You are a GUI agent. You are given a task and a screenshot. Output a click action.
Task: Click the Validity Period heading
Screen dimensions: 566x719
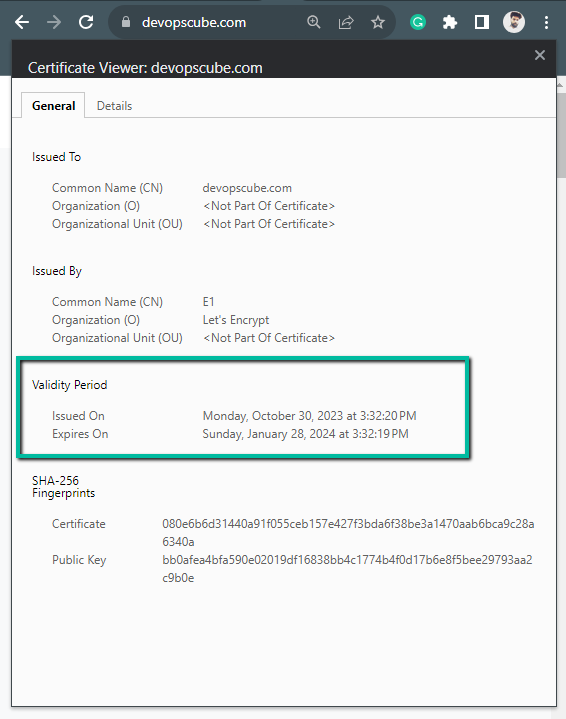tap(69, 385)
